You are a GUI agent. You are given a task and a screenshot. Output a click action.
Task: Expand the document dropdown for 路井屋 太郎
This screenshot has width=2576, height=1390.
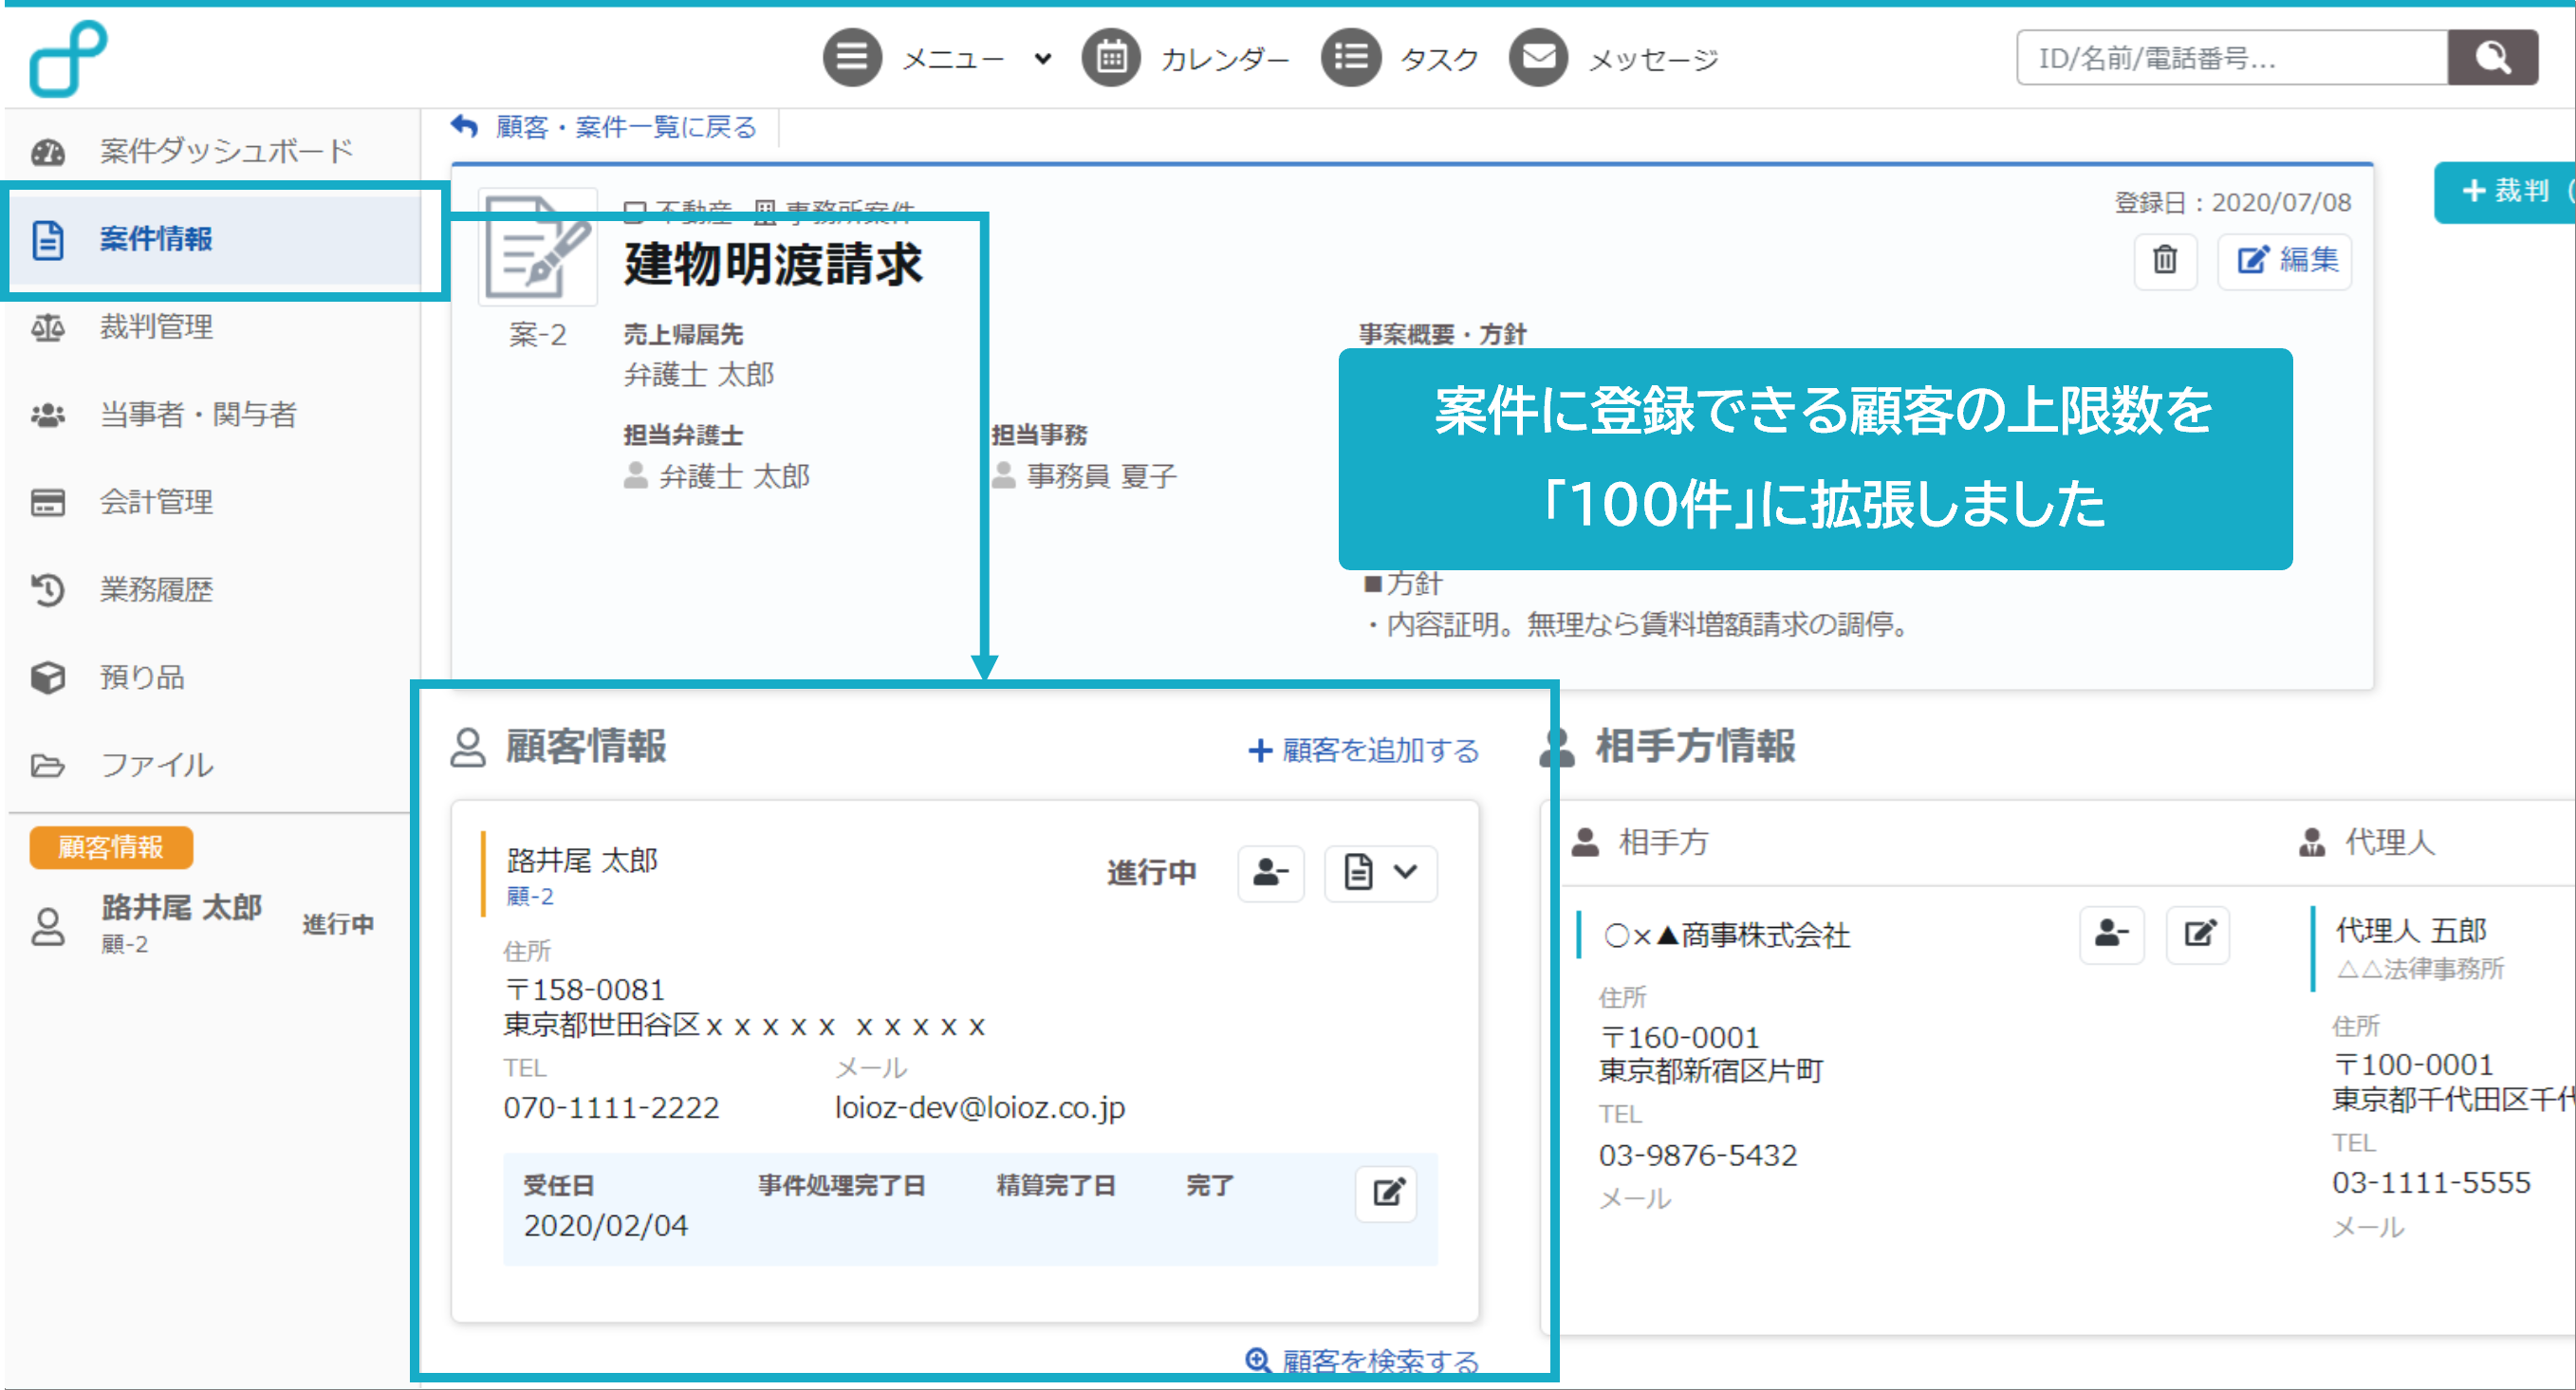(1380, 873)
